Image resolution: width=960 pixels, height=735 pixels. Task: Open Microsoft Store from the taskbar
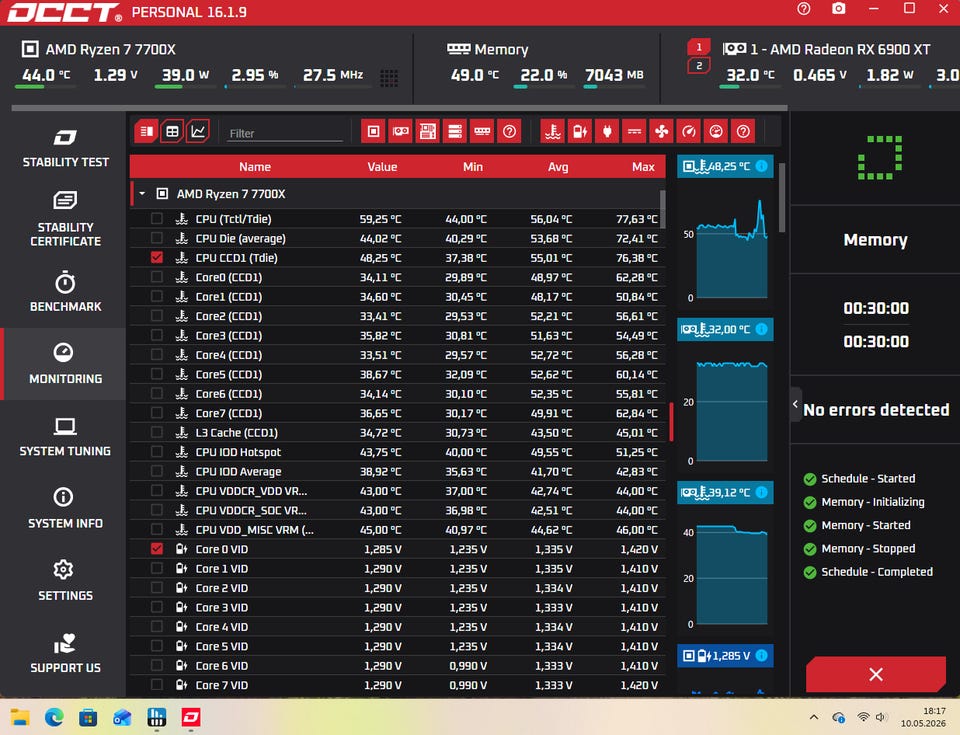[x=88, y=717]
